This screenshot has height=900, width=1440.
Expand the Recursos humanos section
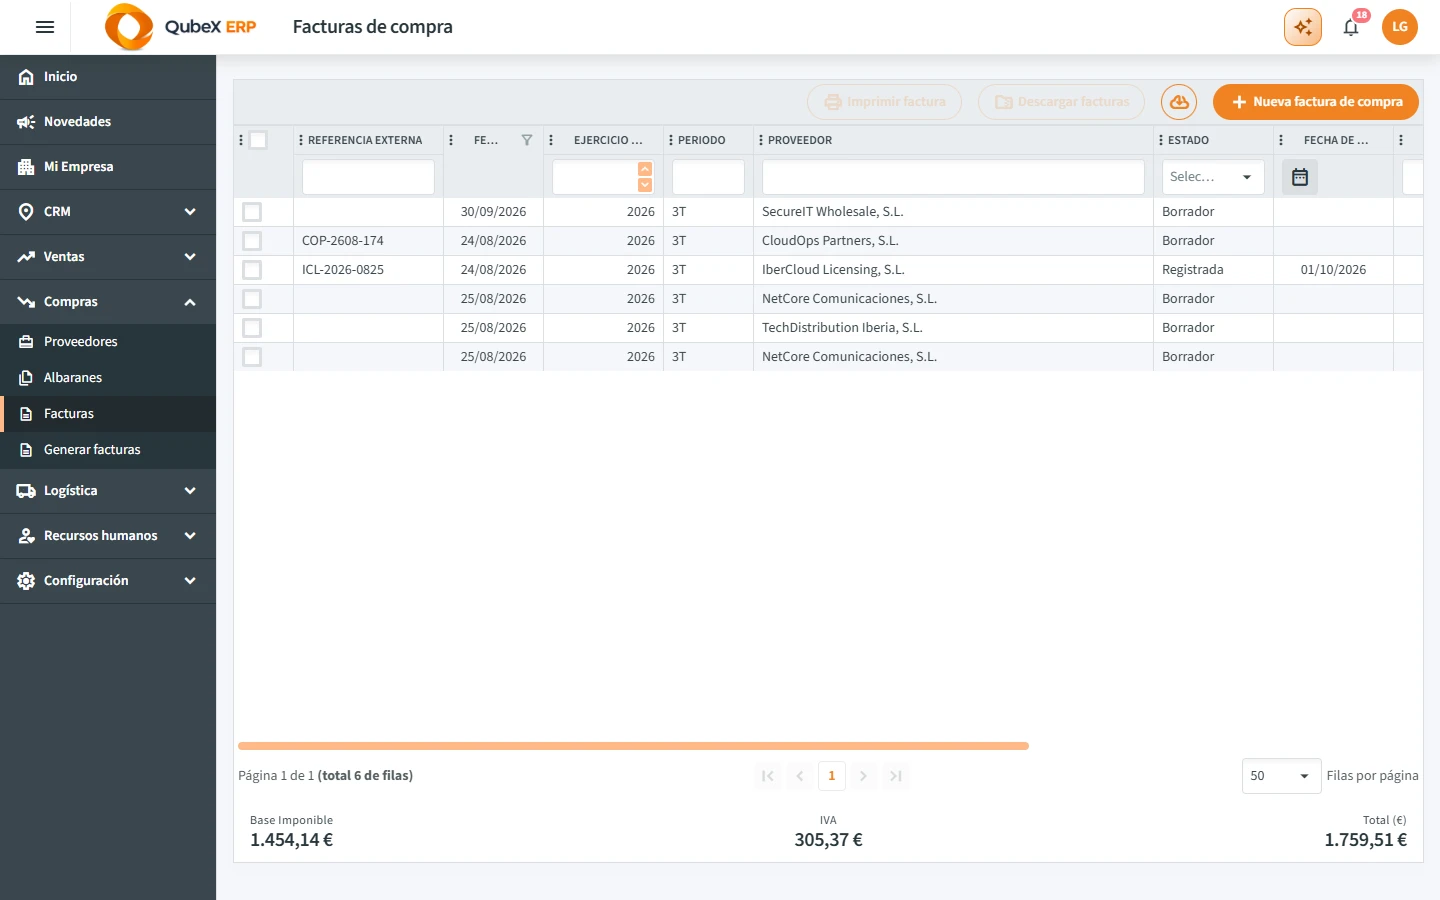point(108,536)
